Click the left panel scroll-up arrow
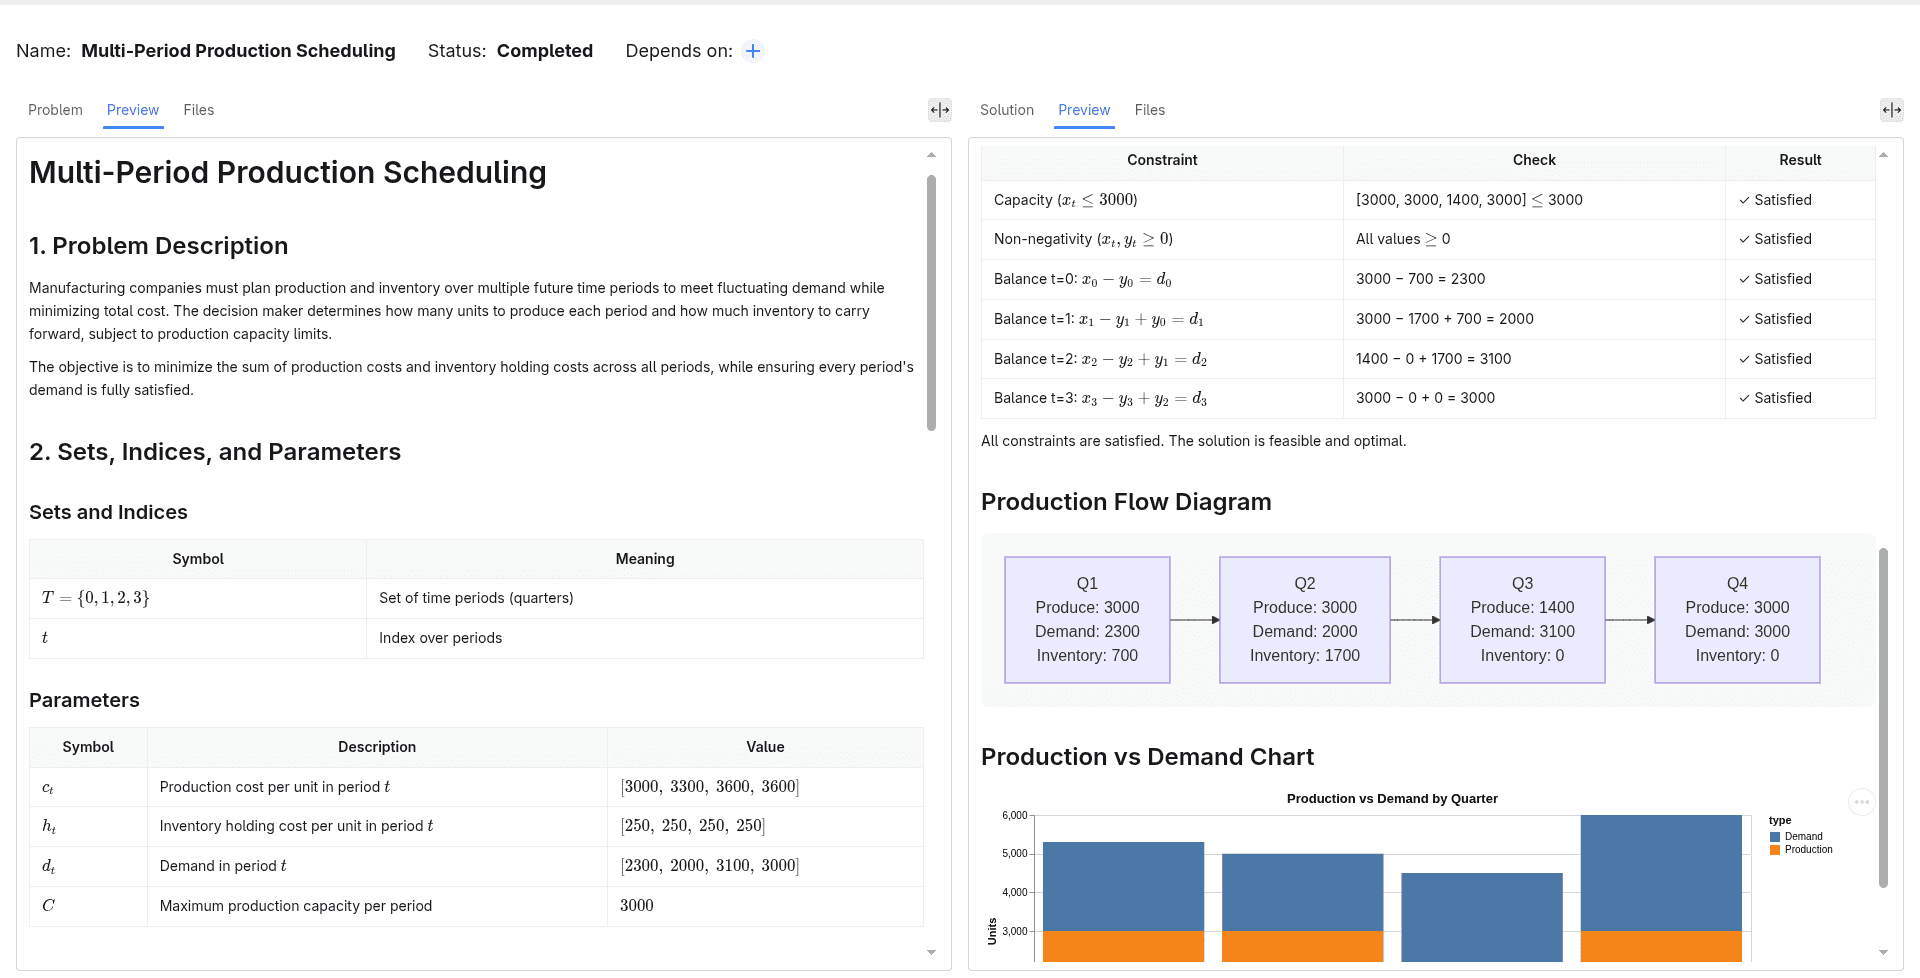Image resolution: width=1920 pixels, height=978 pixels. pos(931,155)
